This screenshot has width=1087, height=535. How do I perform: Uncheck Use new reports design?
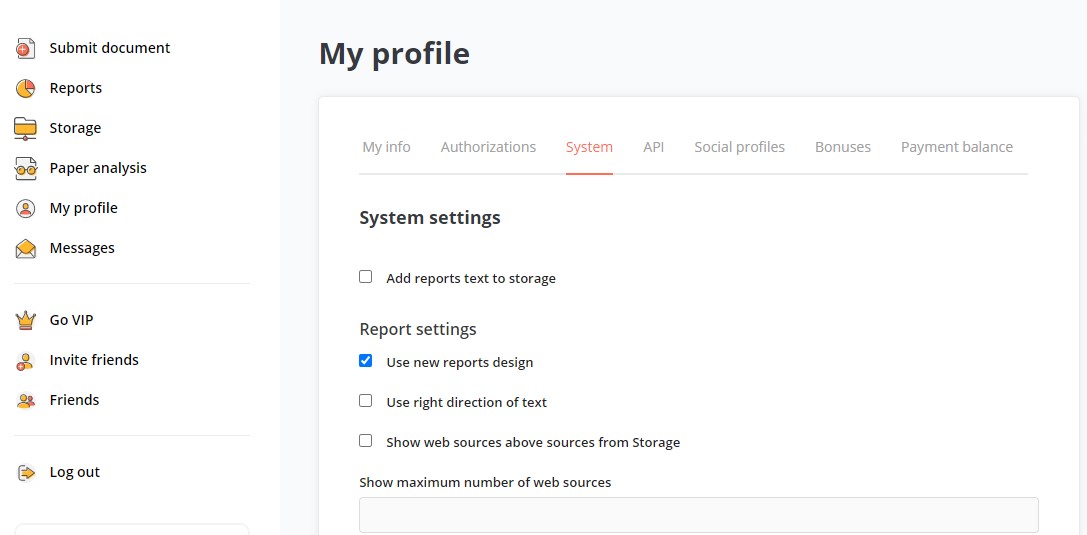(365, 360)
